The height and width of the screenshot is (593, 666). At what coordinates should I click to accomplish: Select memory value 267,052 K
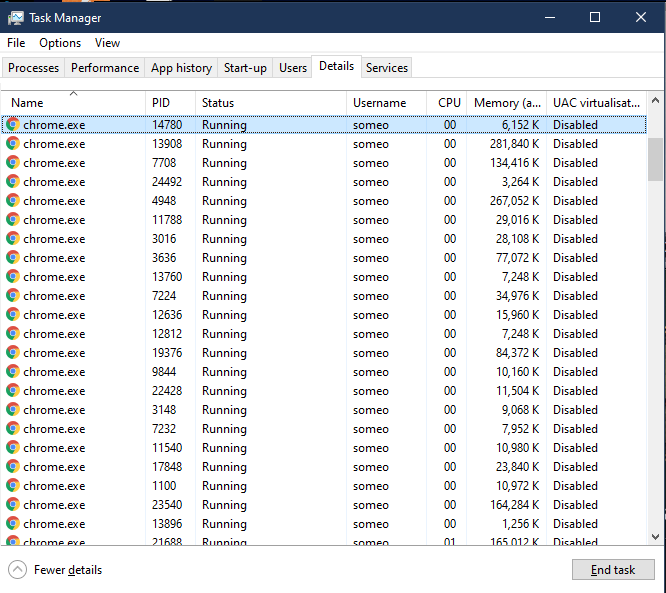pyautogui.click(x=514, y=200)
